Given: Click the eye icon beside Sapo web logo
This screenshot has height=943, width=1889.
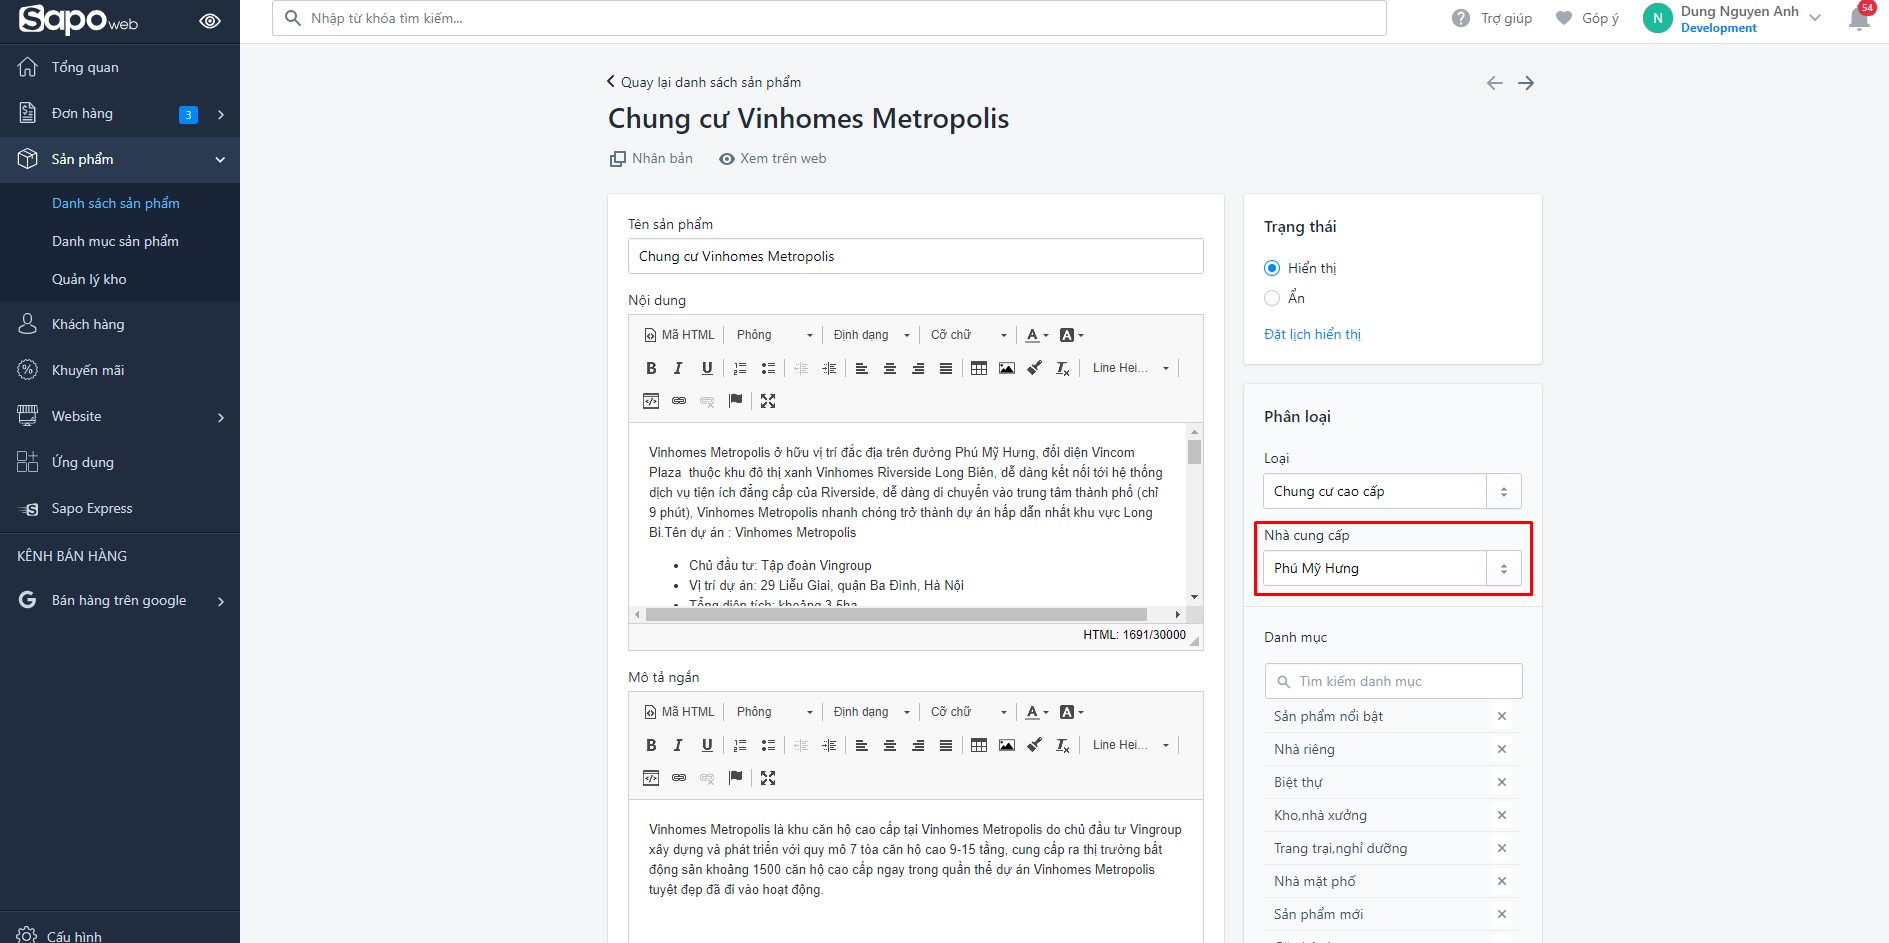Looking at the screenshot, I should click(210, 21).
